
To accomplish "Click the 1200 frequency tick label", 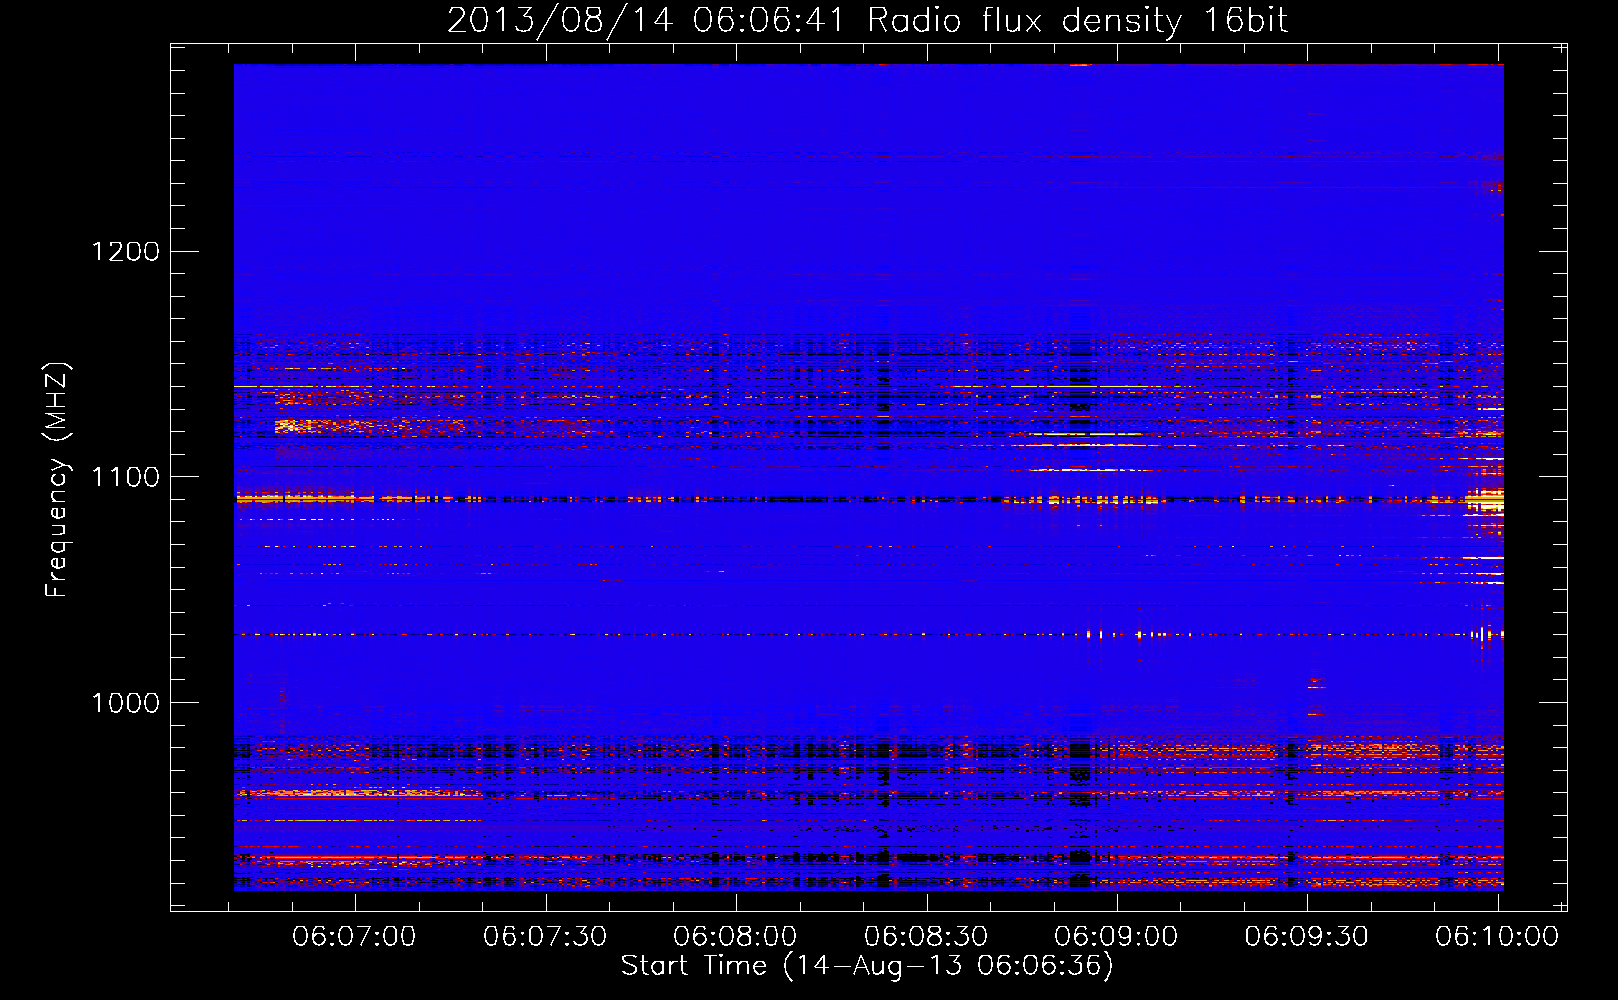I will coord(126,251).
